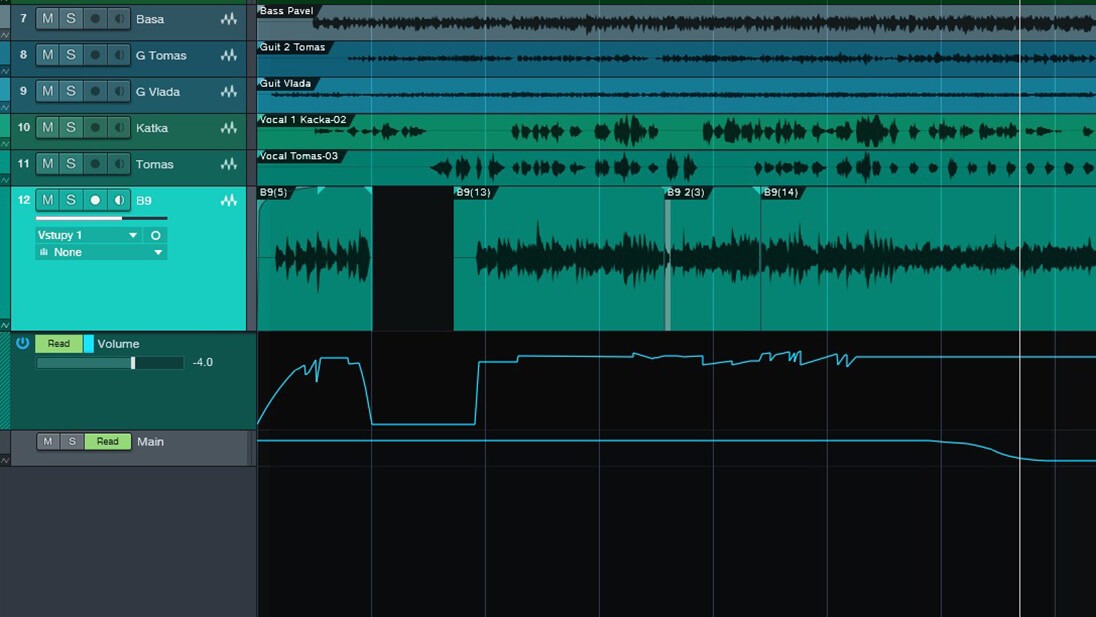Open automation waveform icon on Basa track
Viewport: 1096px width, 617px height.
click(x=229, y=19)
